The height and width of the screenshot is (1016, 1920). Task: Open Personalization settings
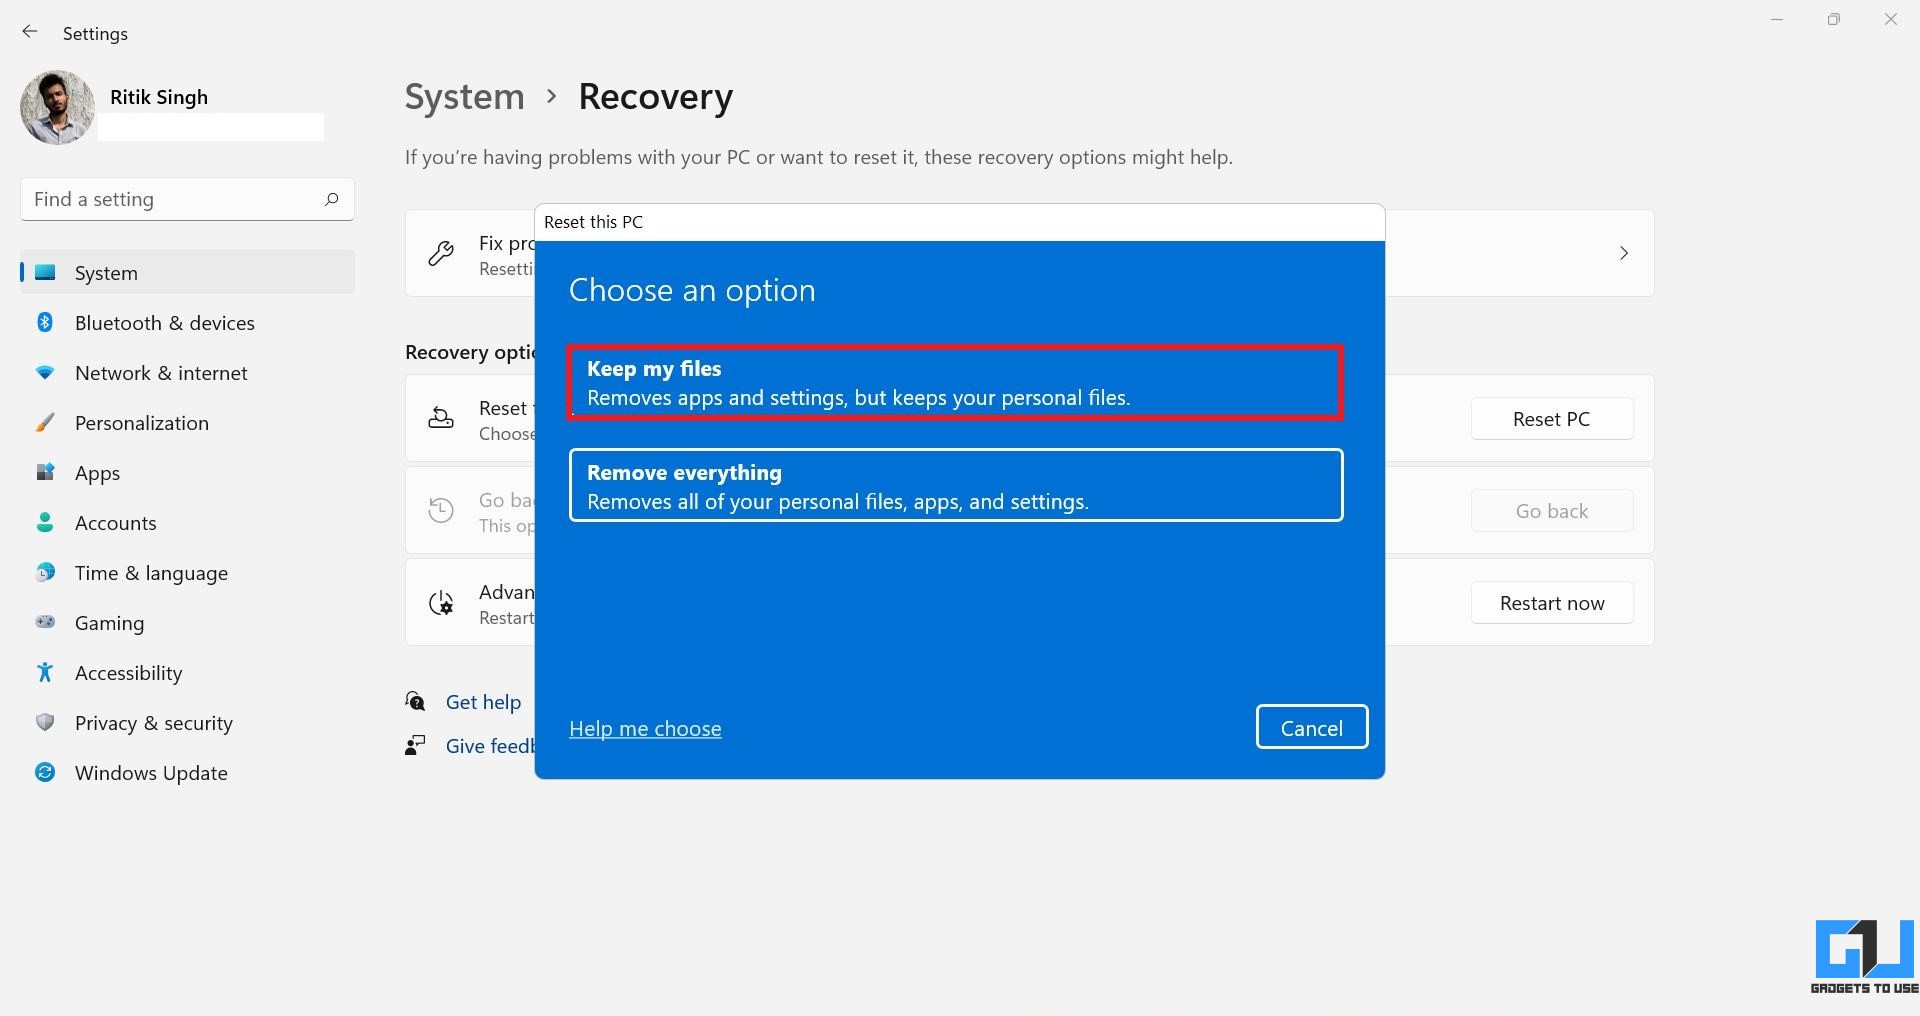coord(187,422)
